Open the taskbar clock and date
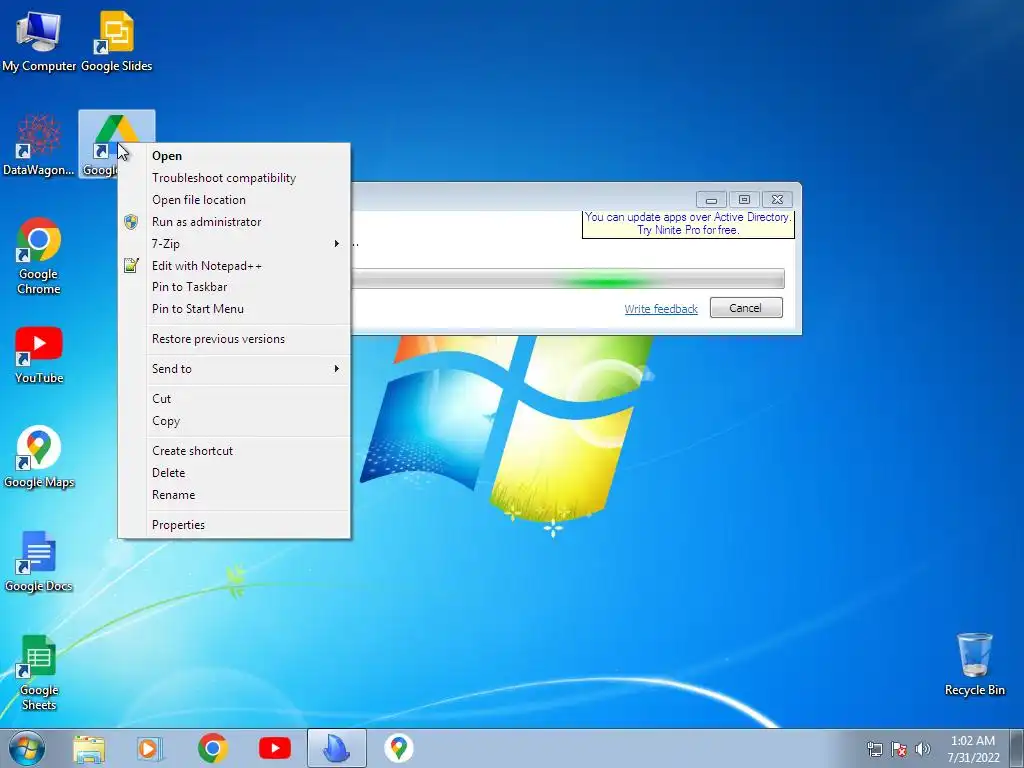1024x768 pixels. pyautogui.click(x=973, y=749)
